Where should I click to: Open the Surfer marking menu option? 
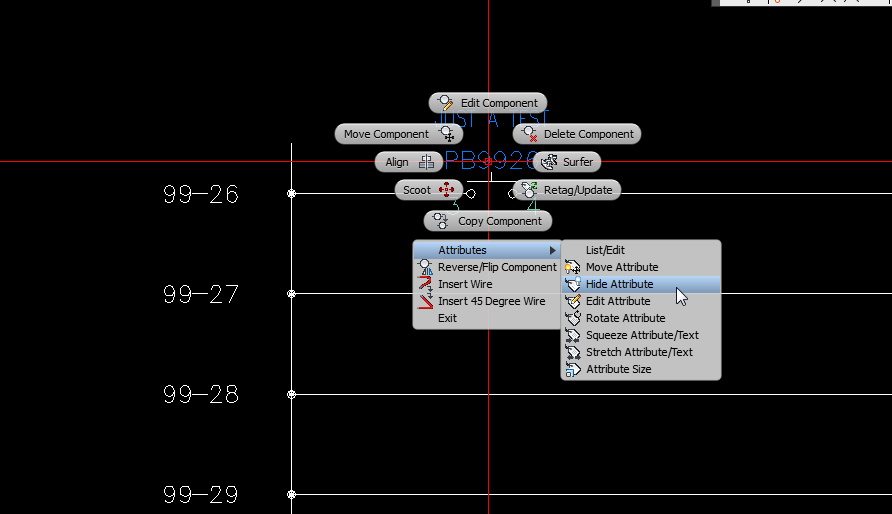[x=567, y=162]
